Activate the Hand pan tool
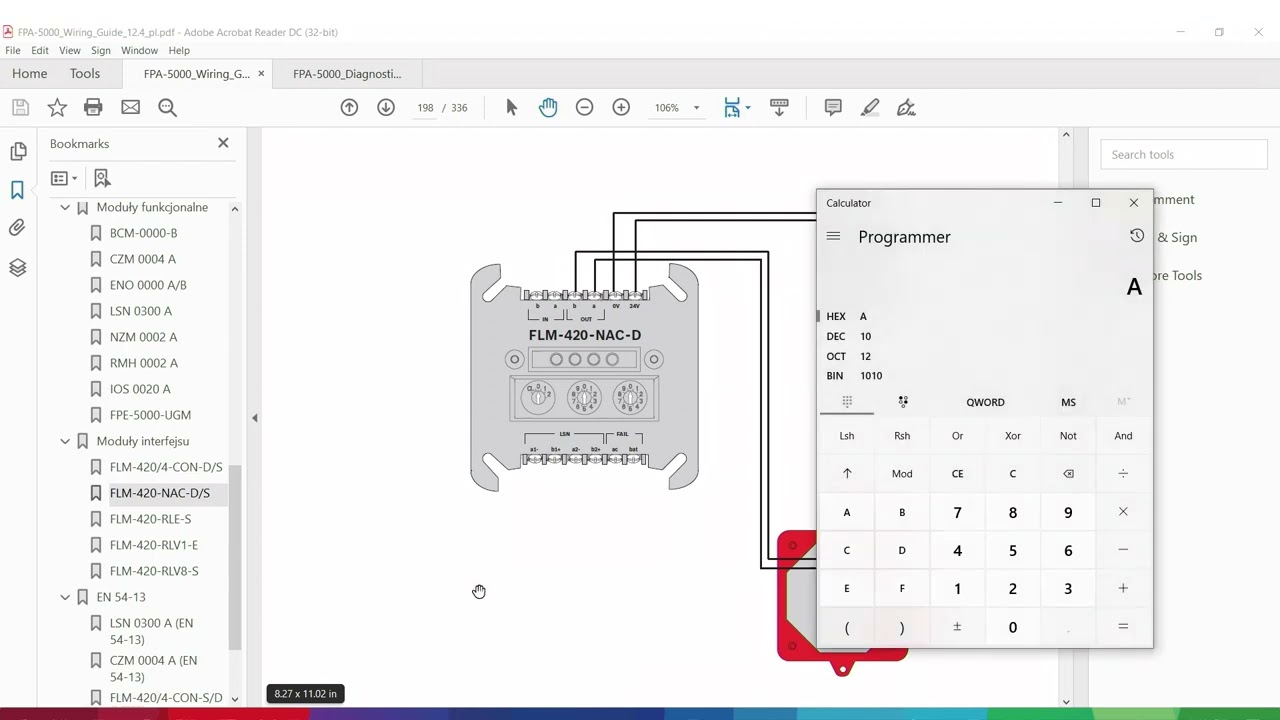1280x720 pixels. [548, 108]
